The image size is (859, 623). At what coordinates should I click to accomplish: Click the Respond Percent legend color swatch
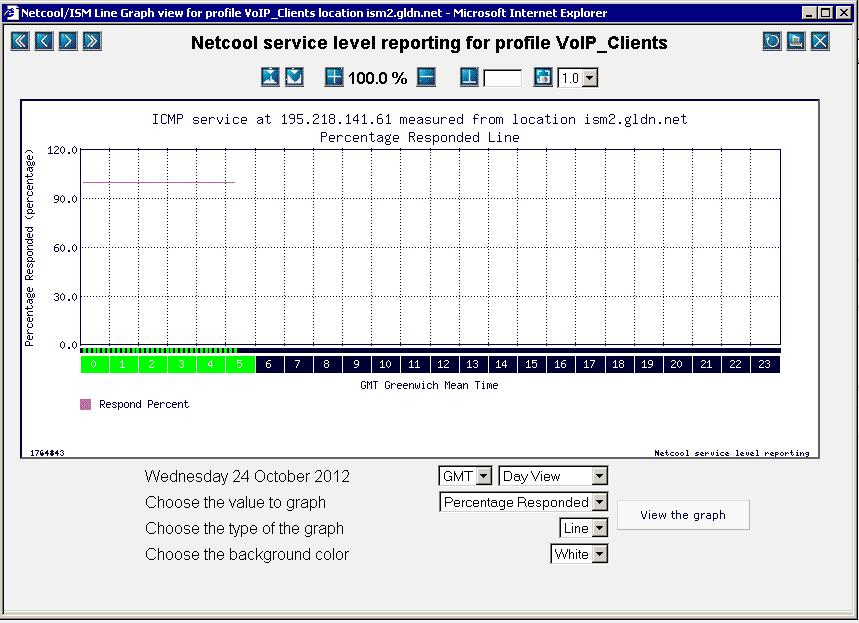(x=85, y=404)
